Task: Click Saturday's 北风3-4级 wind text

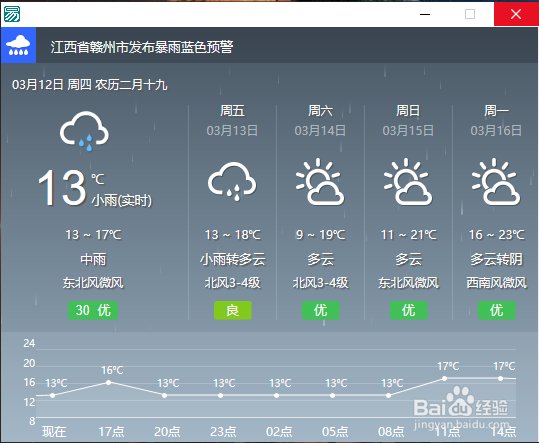Action: click(321, 283)
